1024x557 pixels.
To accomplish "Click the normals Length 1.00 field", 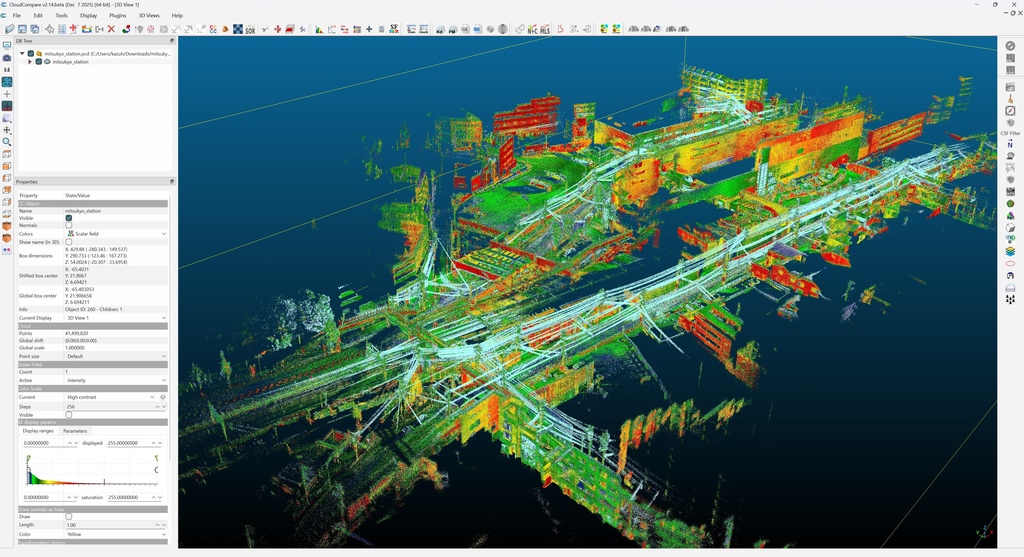I will point(116,525).
